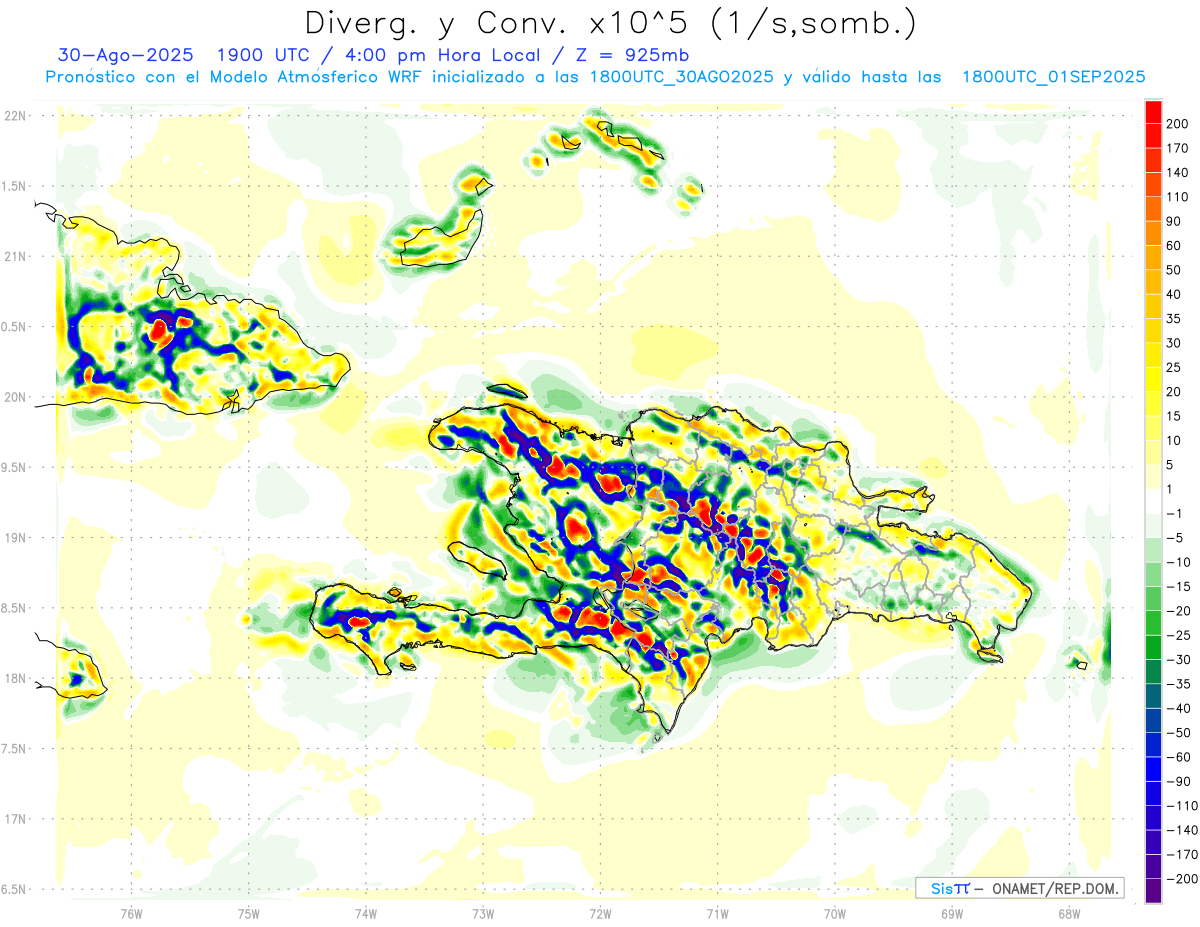Click the green legend segment between -20 and -25

tap(1153, 623)
